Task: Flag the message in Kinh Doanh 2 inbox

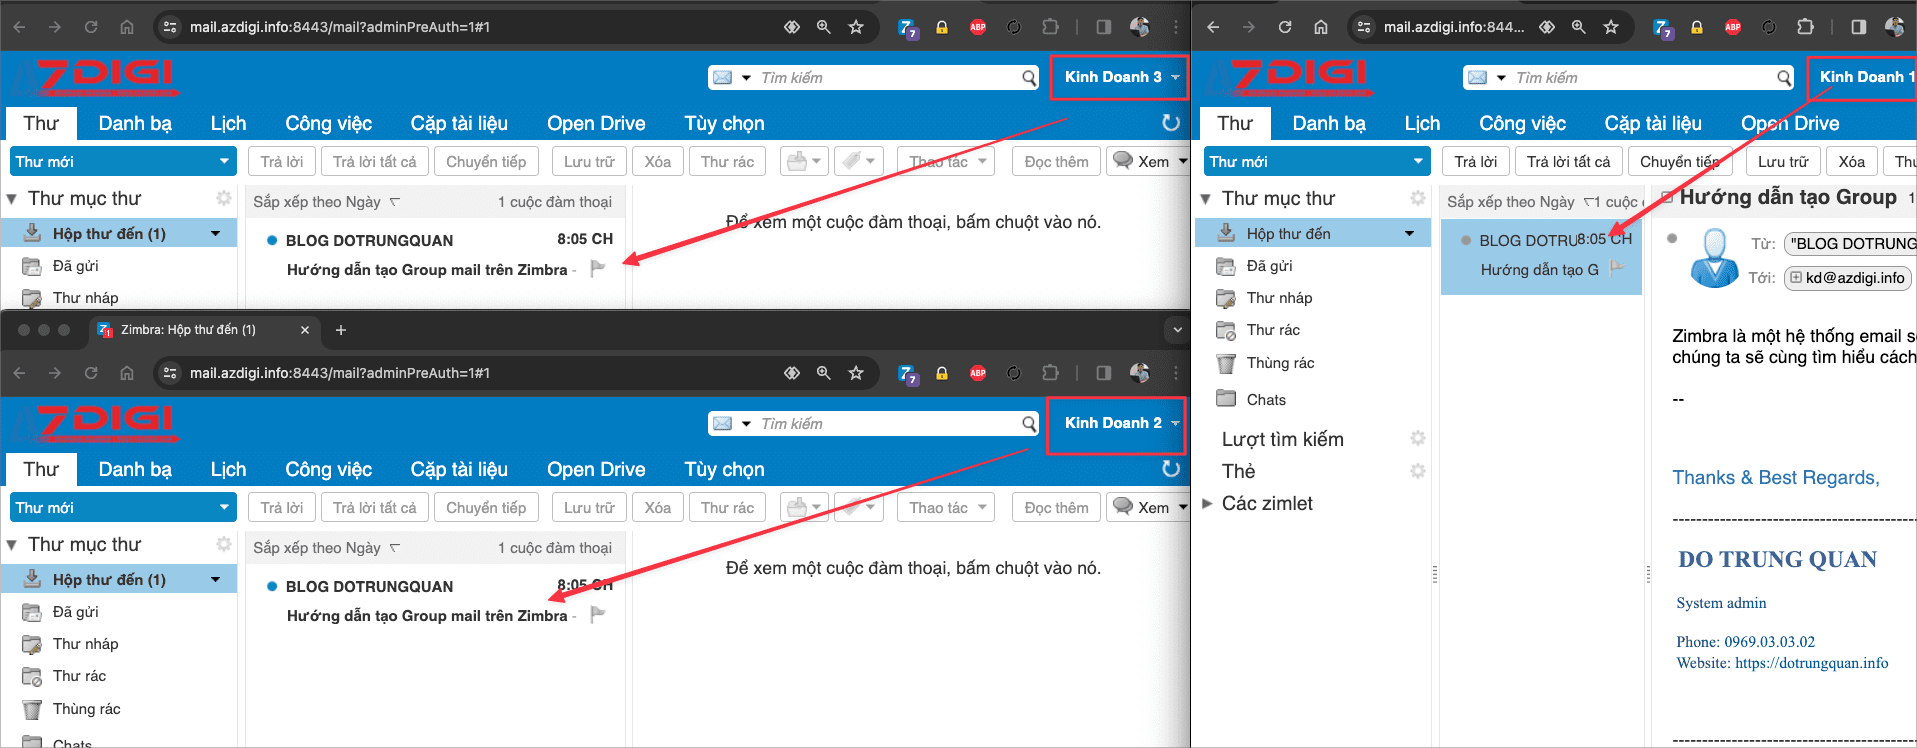Action: coord(598,615)
